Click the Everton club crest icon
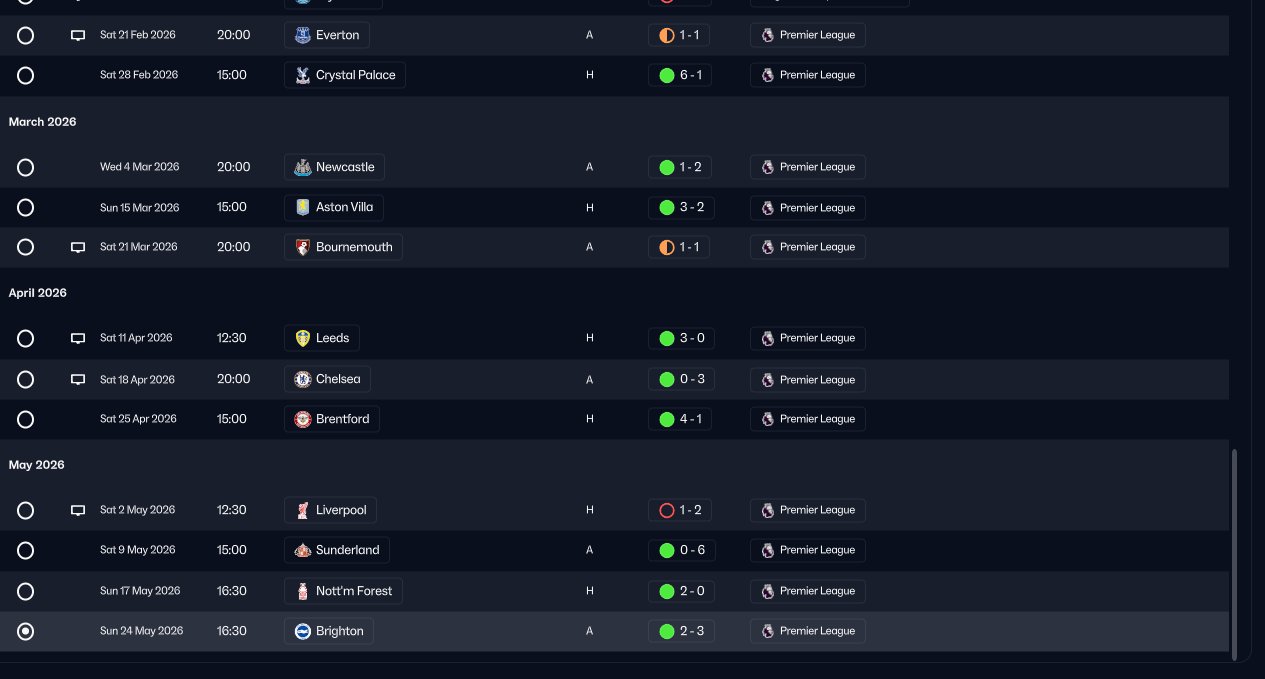This screenshot has height=679, width=1265. coord(302,35)
